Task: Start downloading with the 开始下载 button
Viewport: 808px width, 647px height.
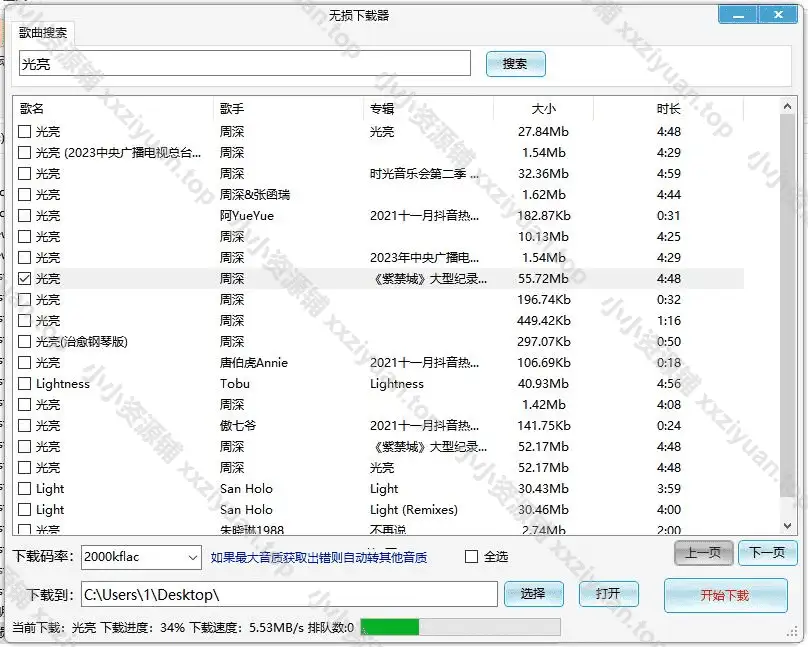Action: pyautogui.click(x=724, y=596)
